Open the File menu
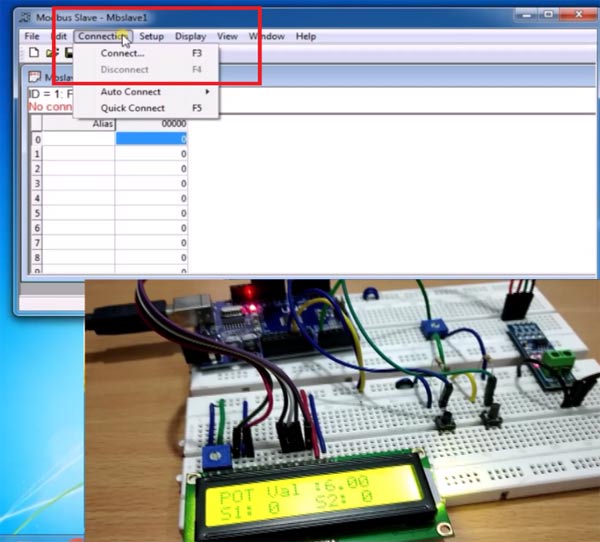 coord(32,36)
